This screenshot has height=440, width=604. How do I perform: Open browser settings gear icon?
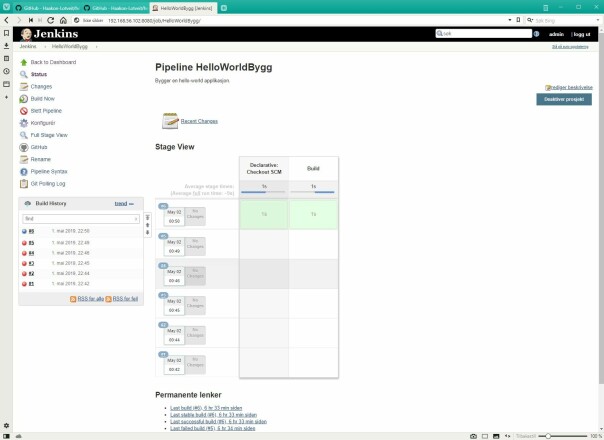pos(7,425)
